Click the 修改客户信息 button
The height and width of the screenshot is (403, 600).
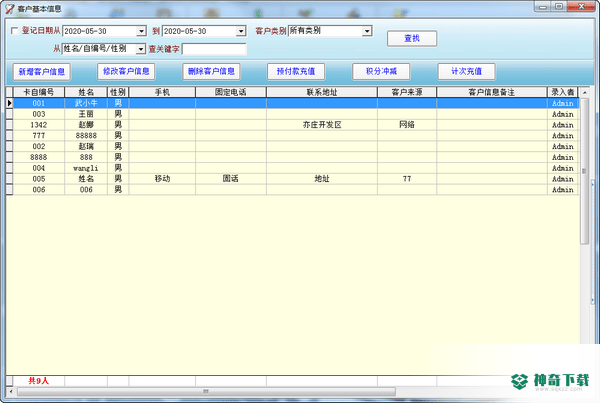(126, 71)
